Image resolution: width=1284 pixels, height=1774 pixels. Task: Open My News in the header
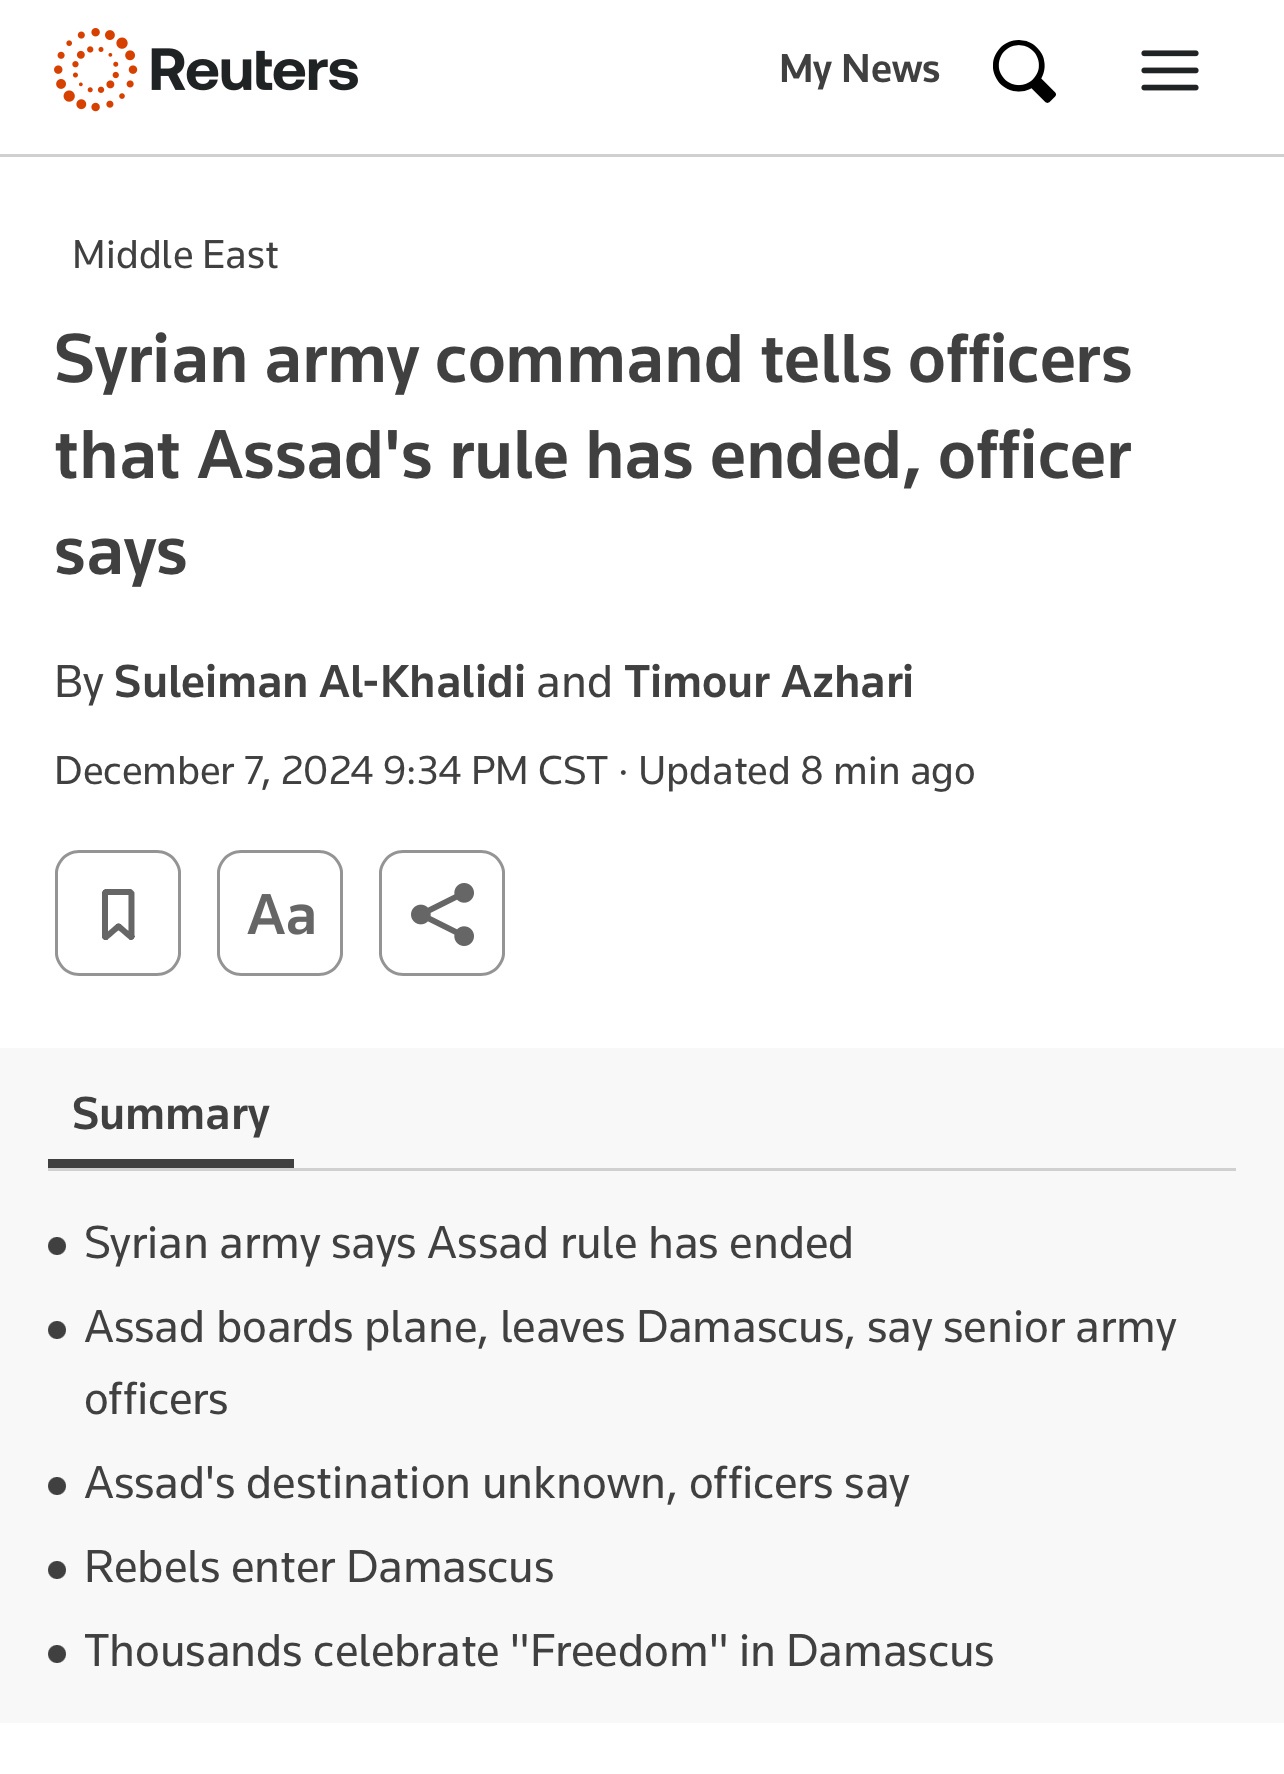(859, 70)
